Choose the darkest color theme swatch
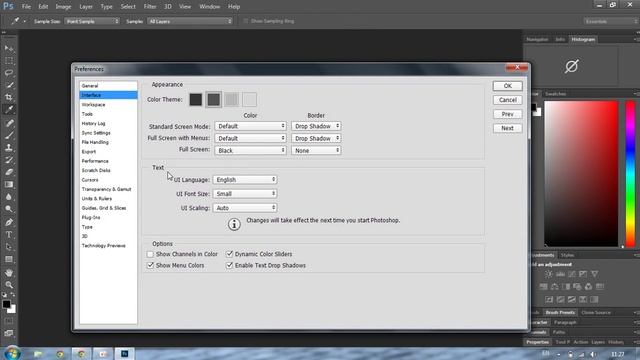The height and width of the screenshot is (360, 640). tap(196, 99)
